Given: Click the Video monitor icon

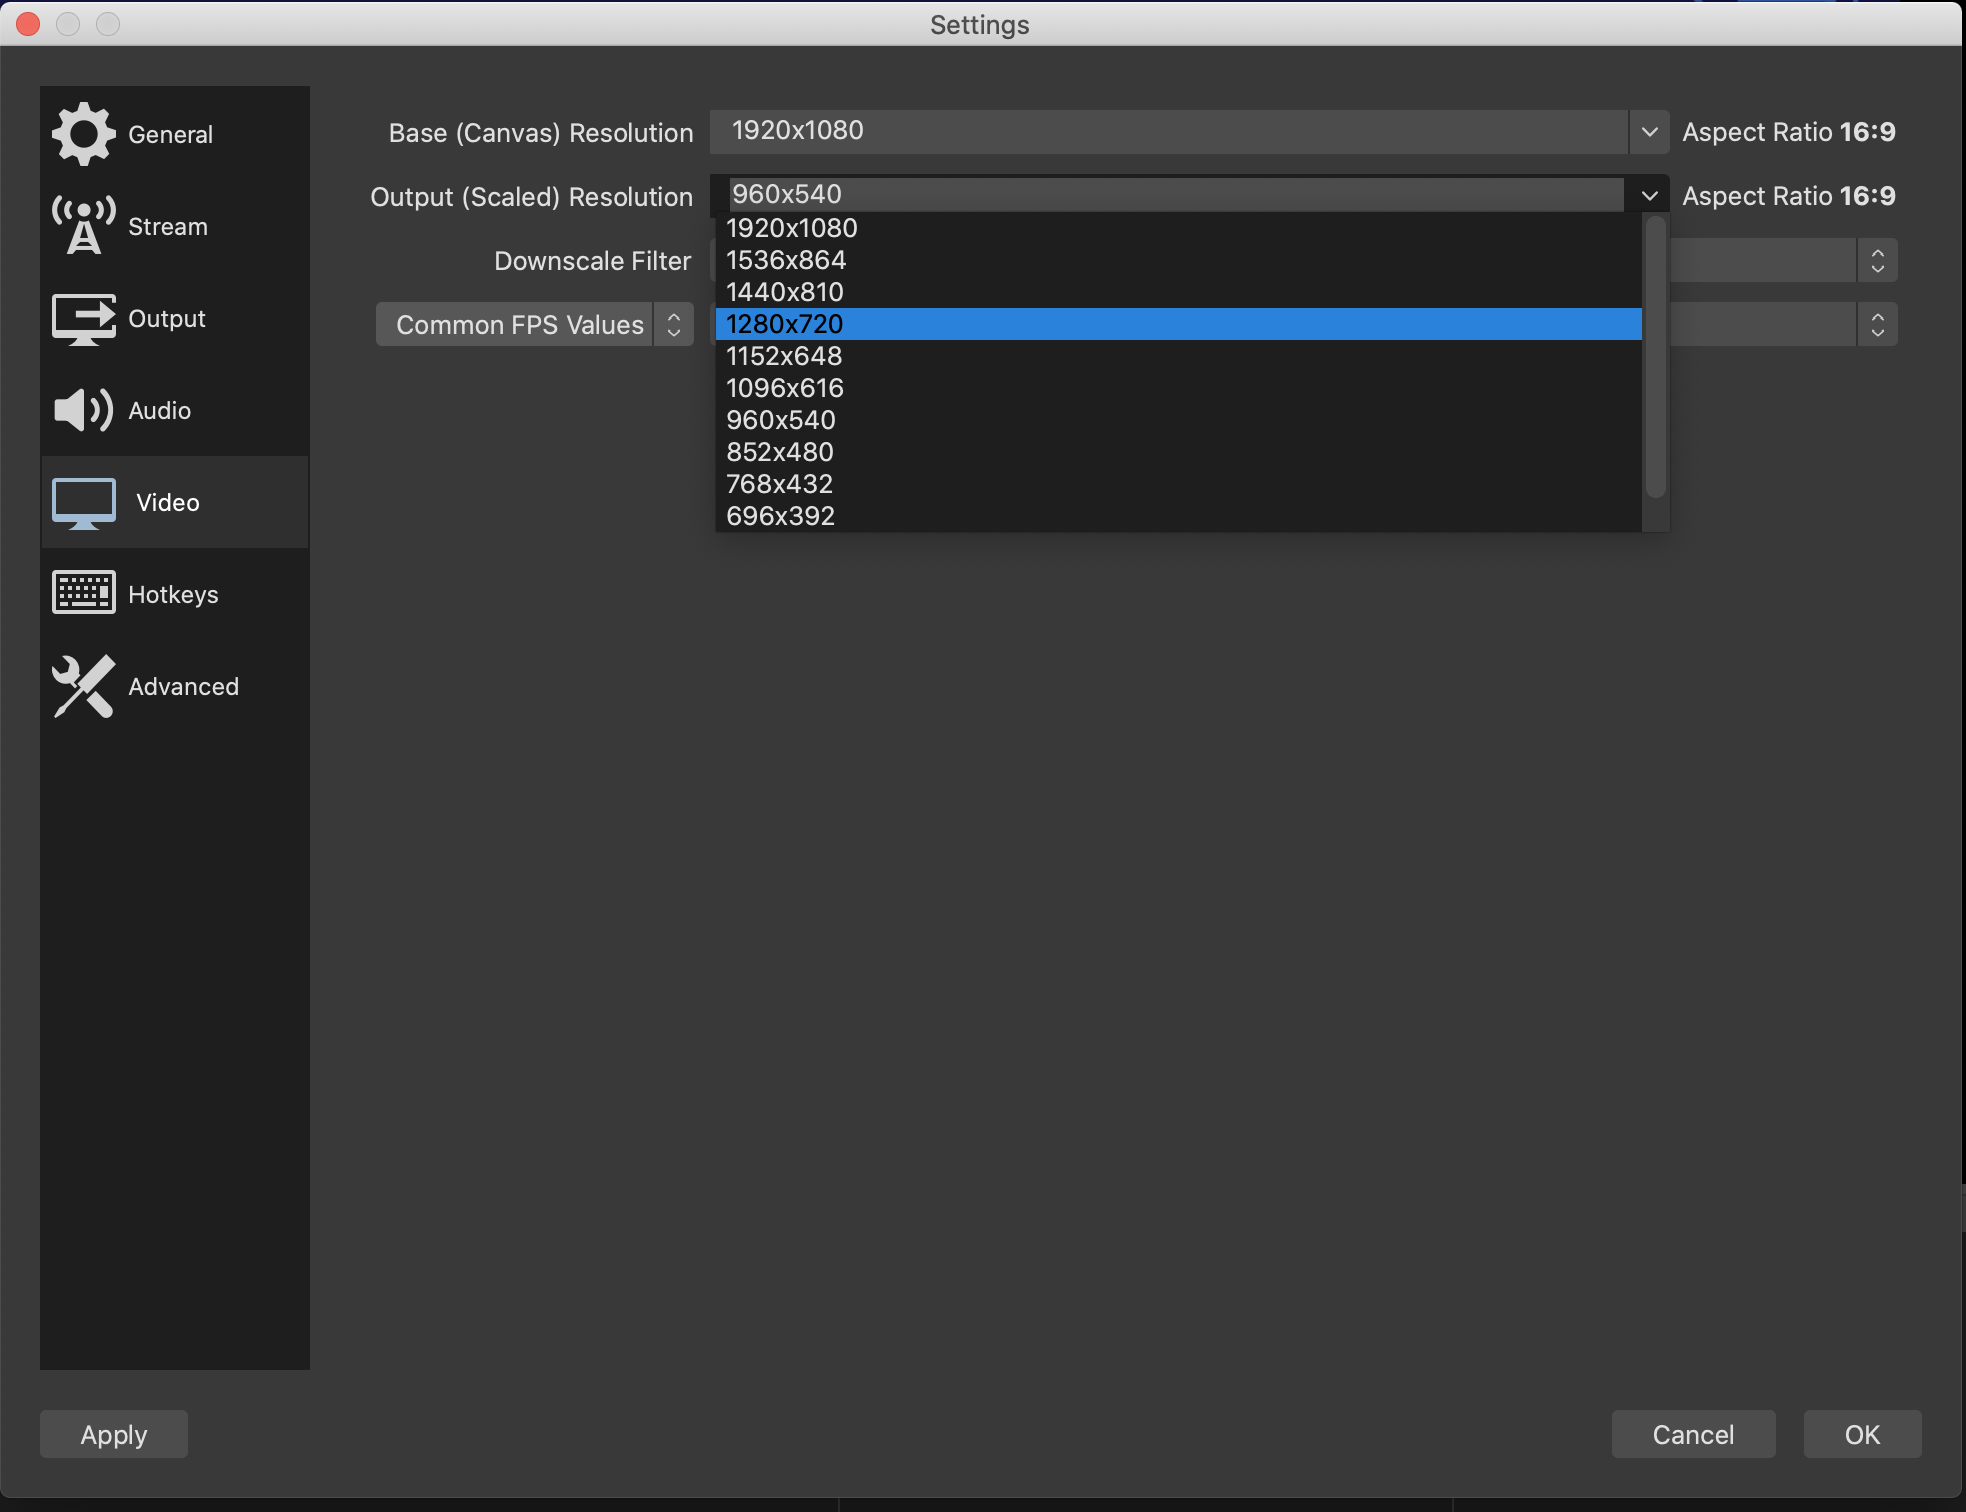Looking at the screenshot, I should click(x=83, y=502).
